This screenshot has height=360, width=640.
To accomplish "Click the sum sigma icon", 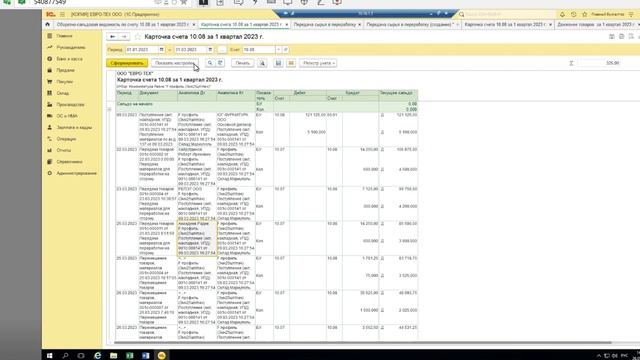I will pyautogui.click(x=571, y=63).
